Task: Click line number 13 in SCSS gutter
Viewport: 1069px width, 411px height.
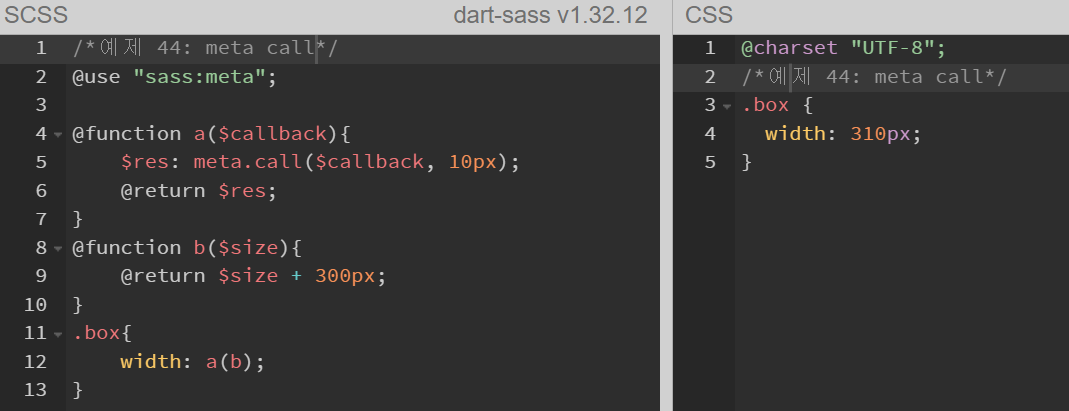Action: pos(35,390)
